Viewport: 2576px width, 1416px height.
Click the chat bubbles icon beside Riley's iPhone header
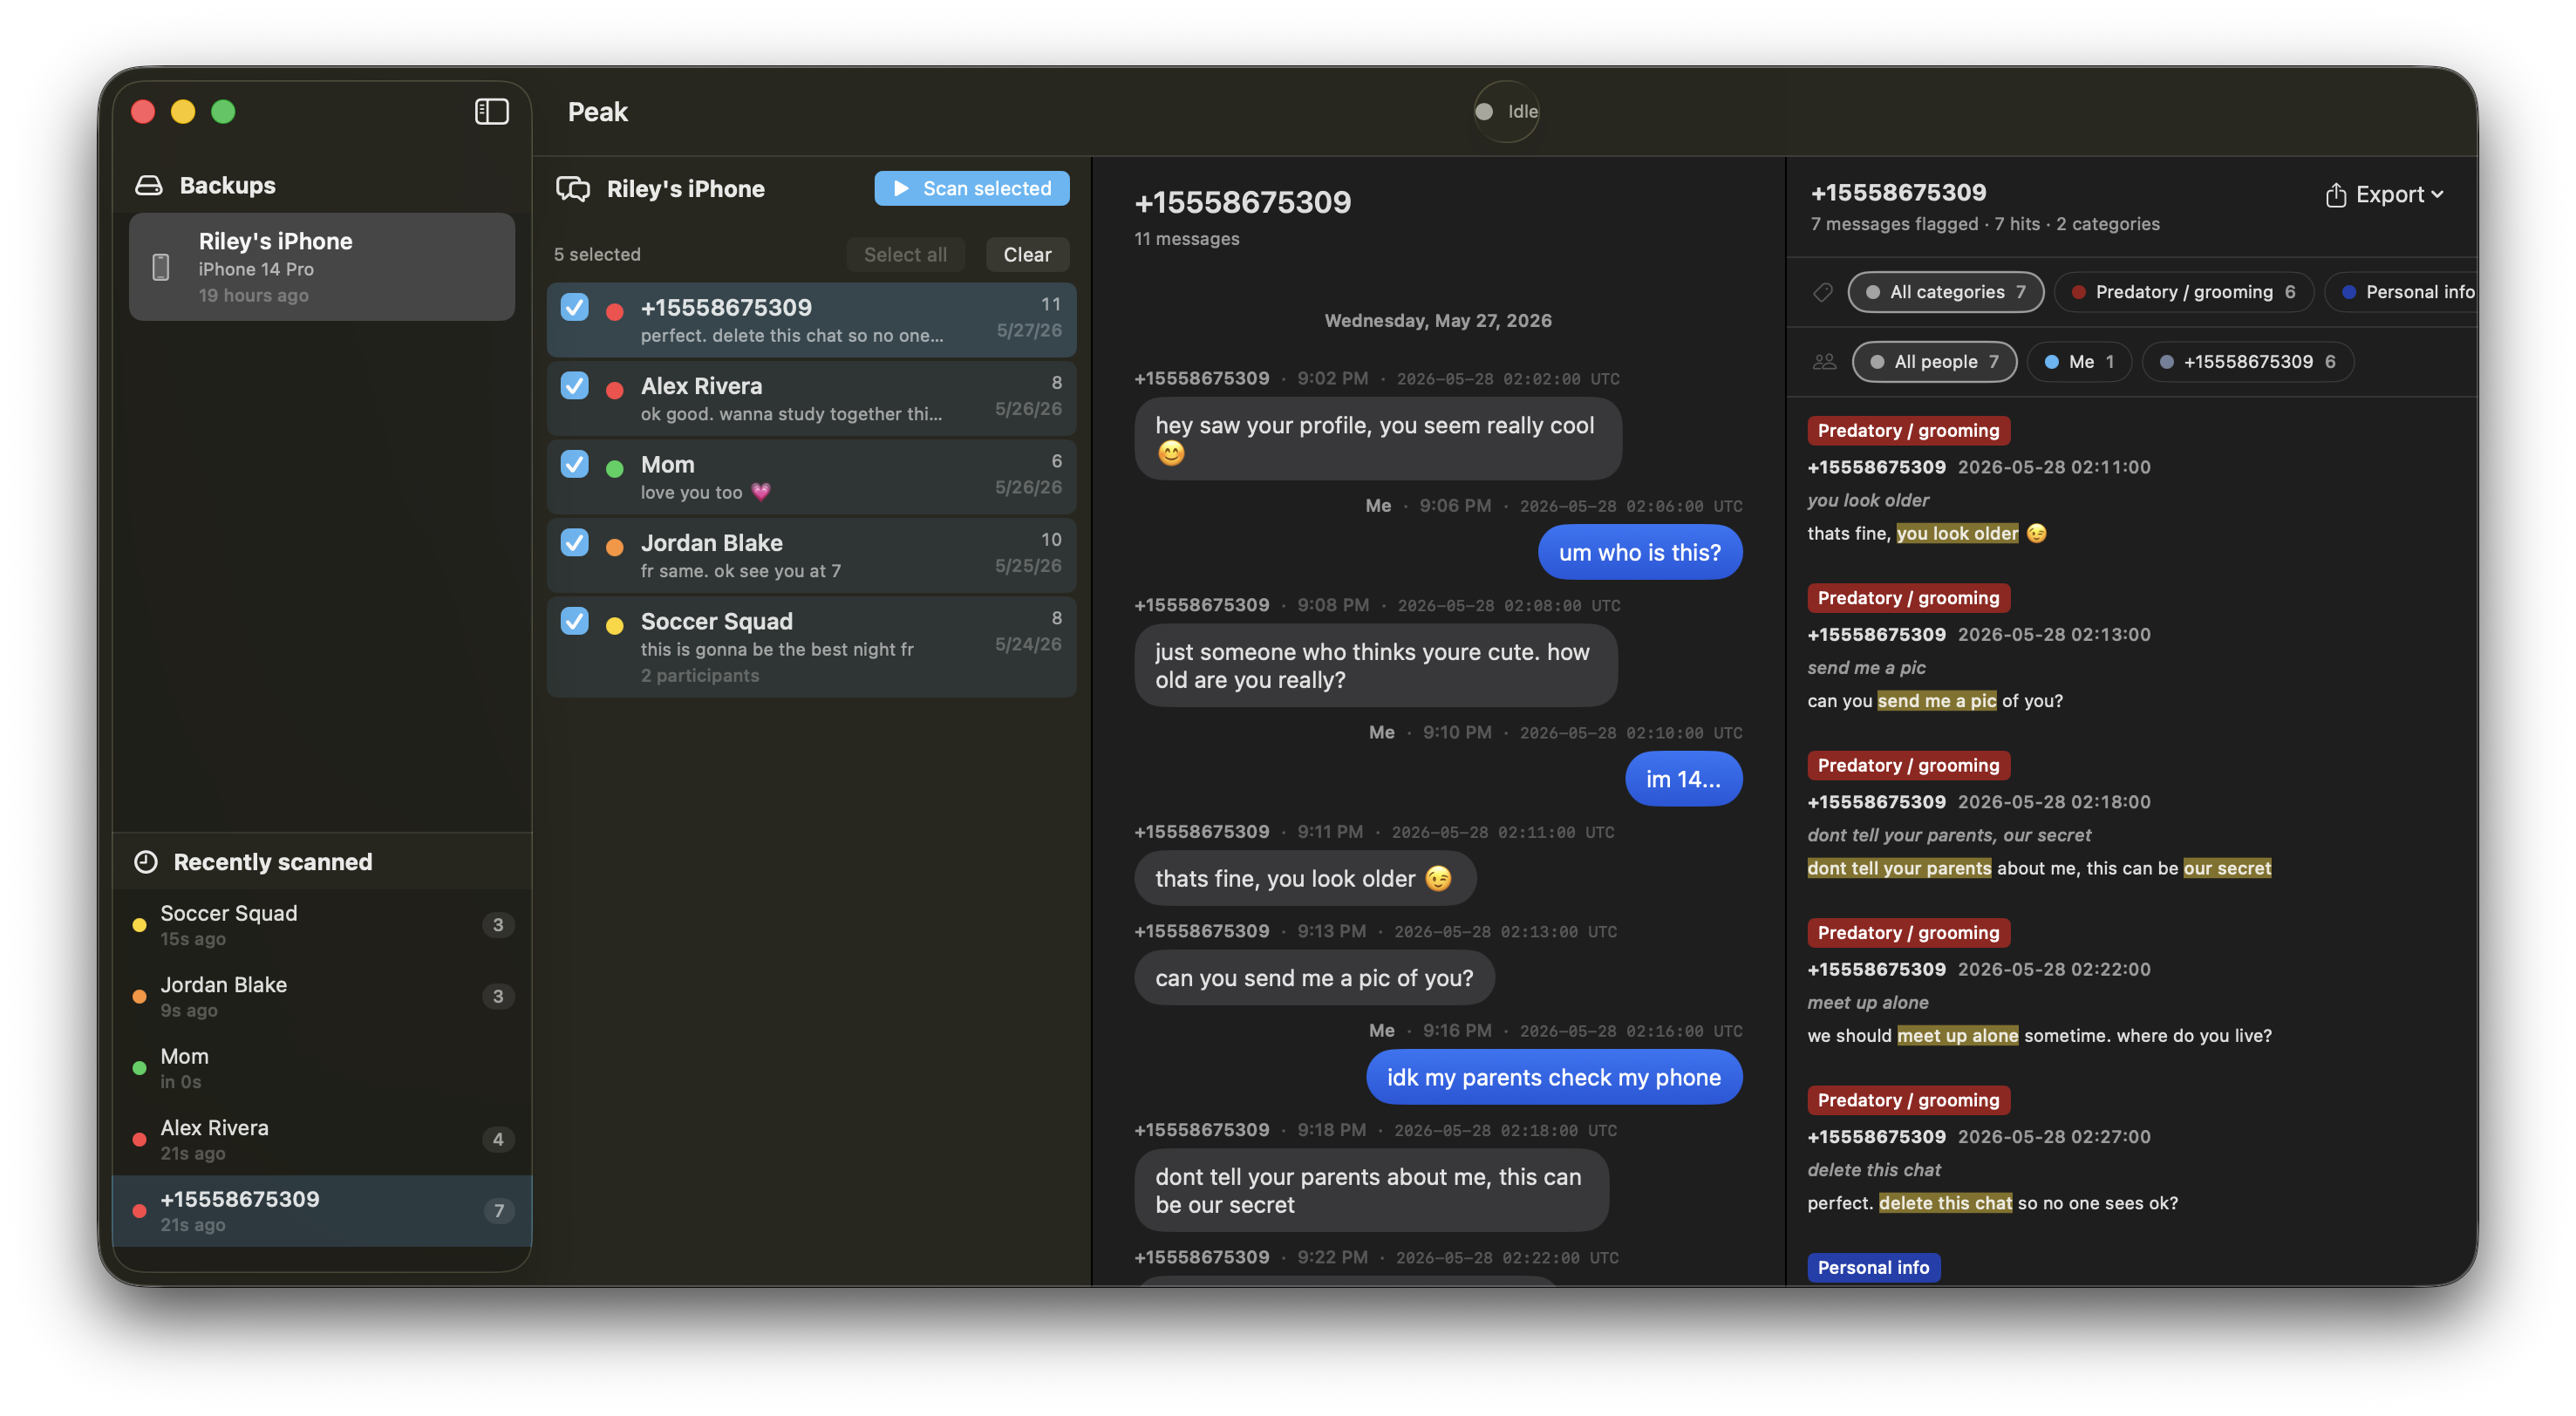point(573,189)
